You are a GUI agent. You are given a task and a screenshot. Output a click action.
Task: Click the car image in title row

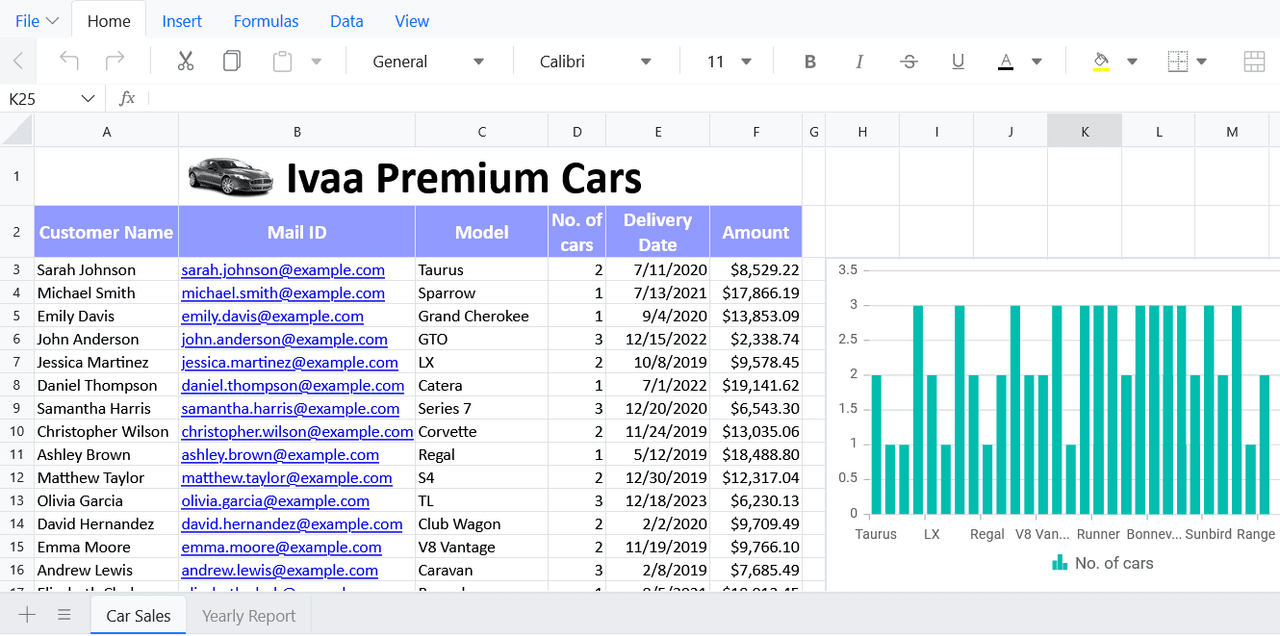(230, 177)
